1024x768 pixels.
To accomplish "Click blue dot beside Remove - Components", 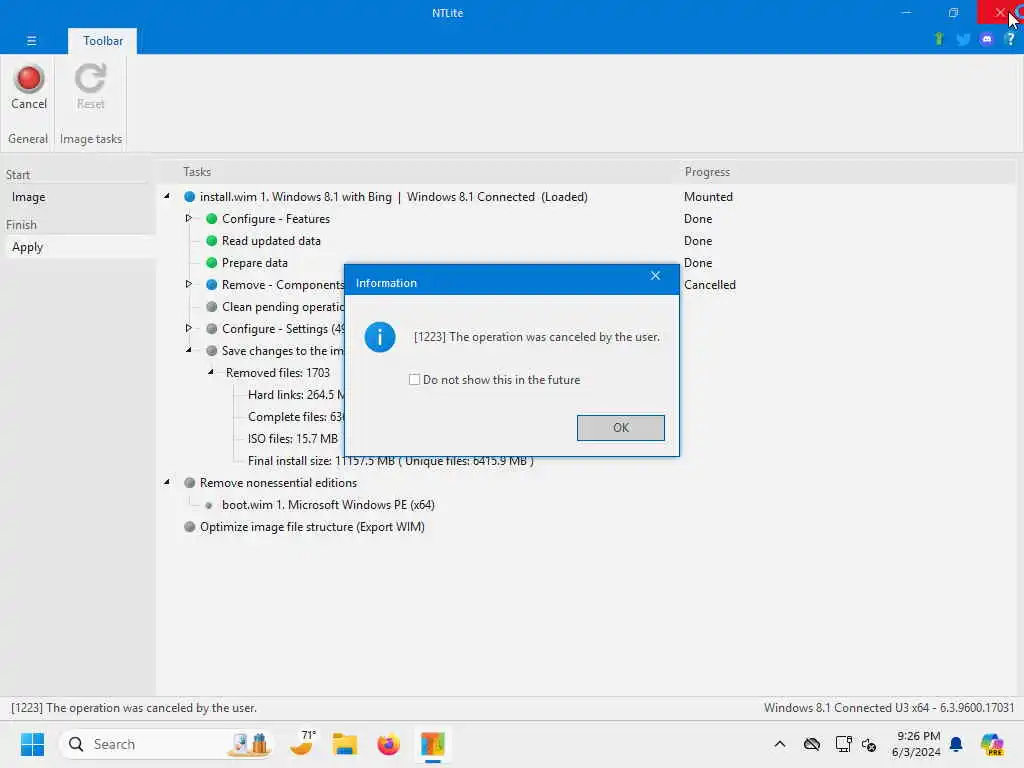I will tap(212, 285).
